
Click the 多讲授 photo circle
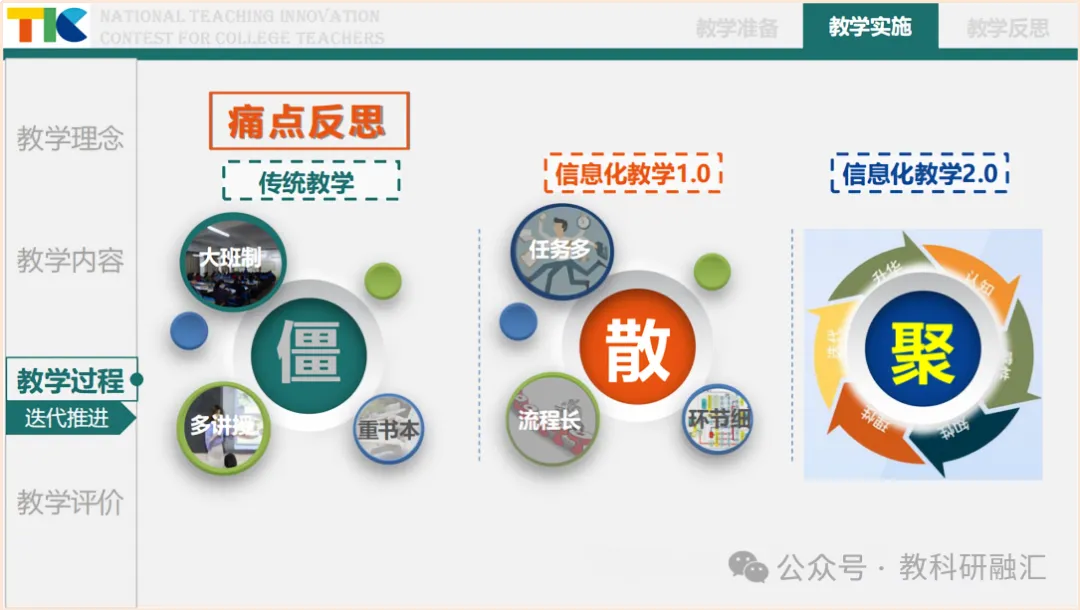pos(222,427)
